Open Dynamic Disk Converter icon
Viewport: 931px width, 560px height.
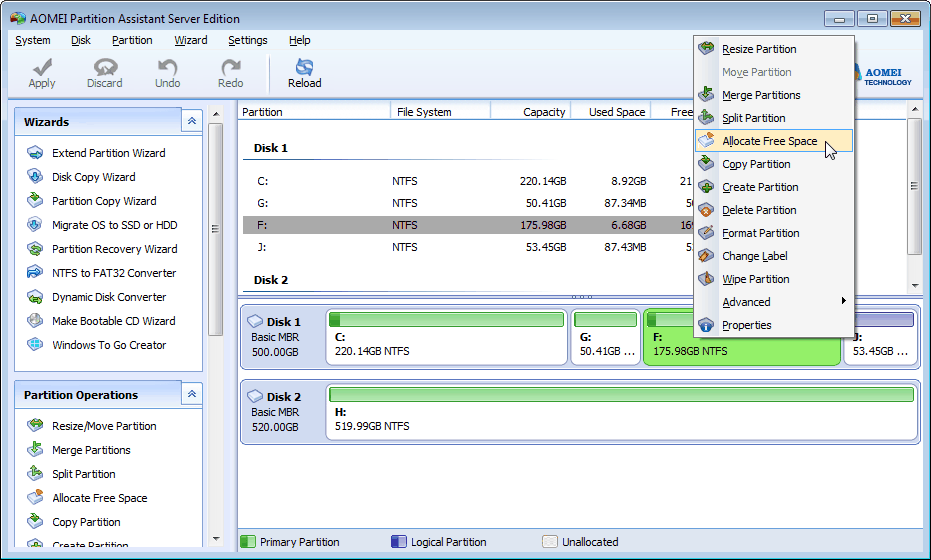tap(35, 296)
